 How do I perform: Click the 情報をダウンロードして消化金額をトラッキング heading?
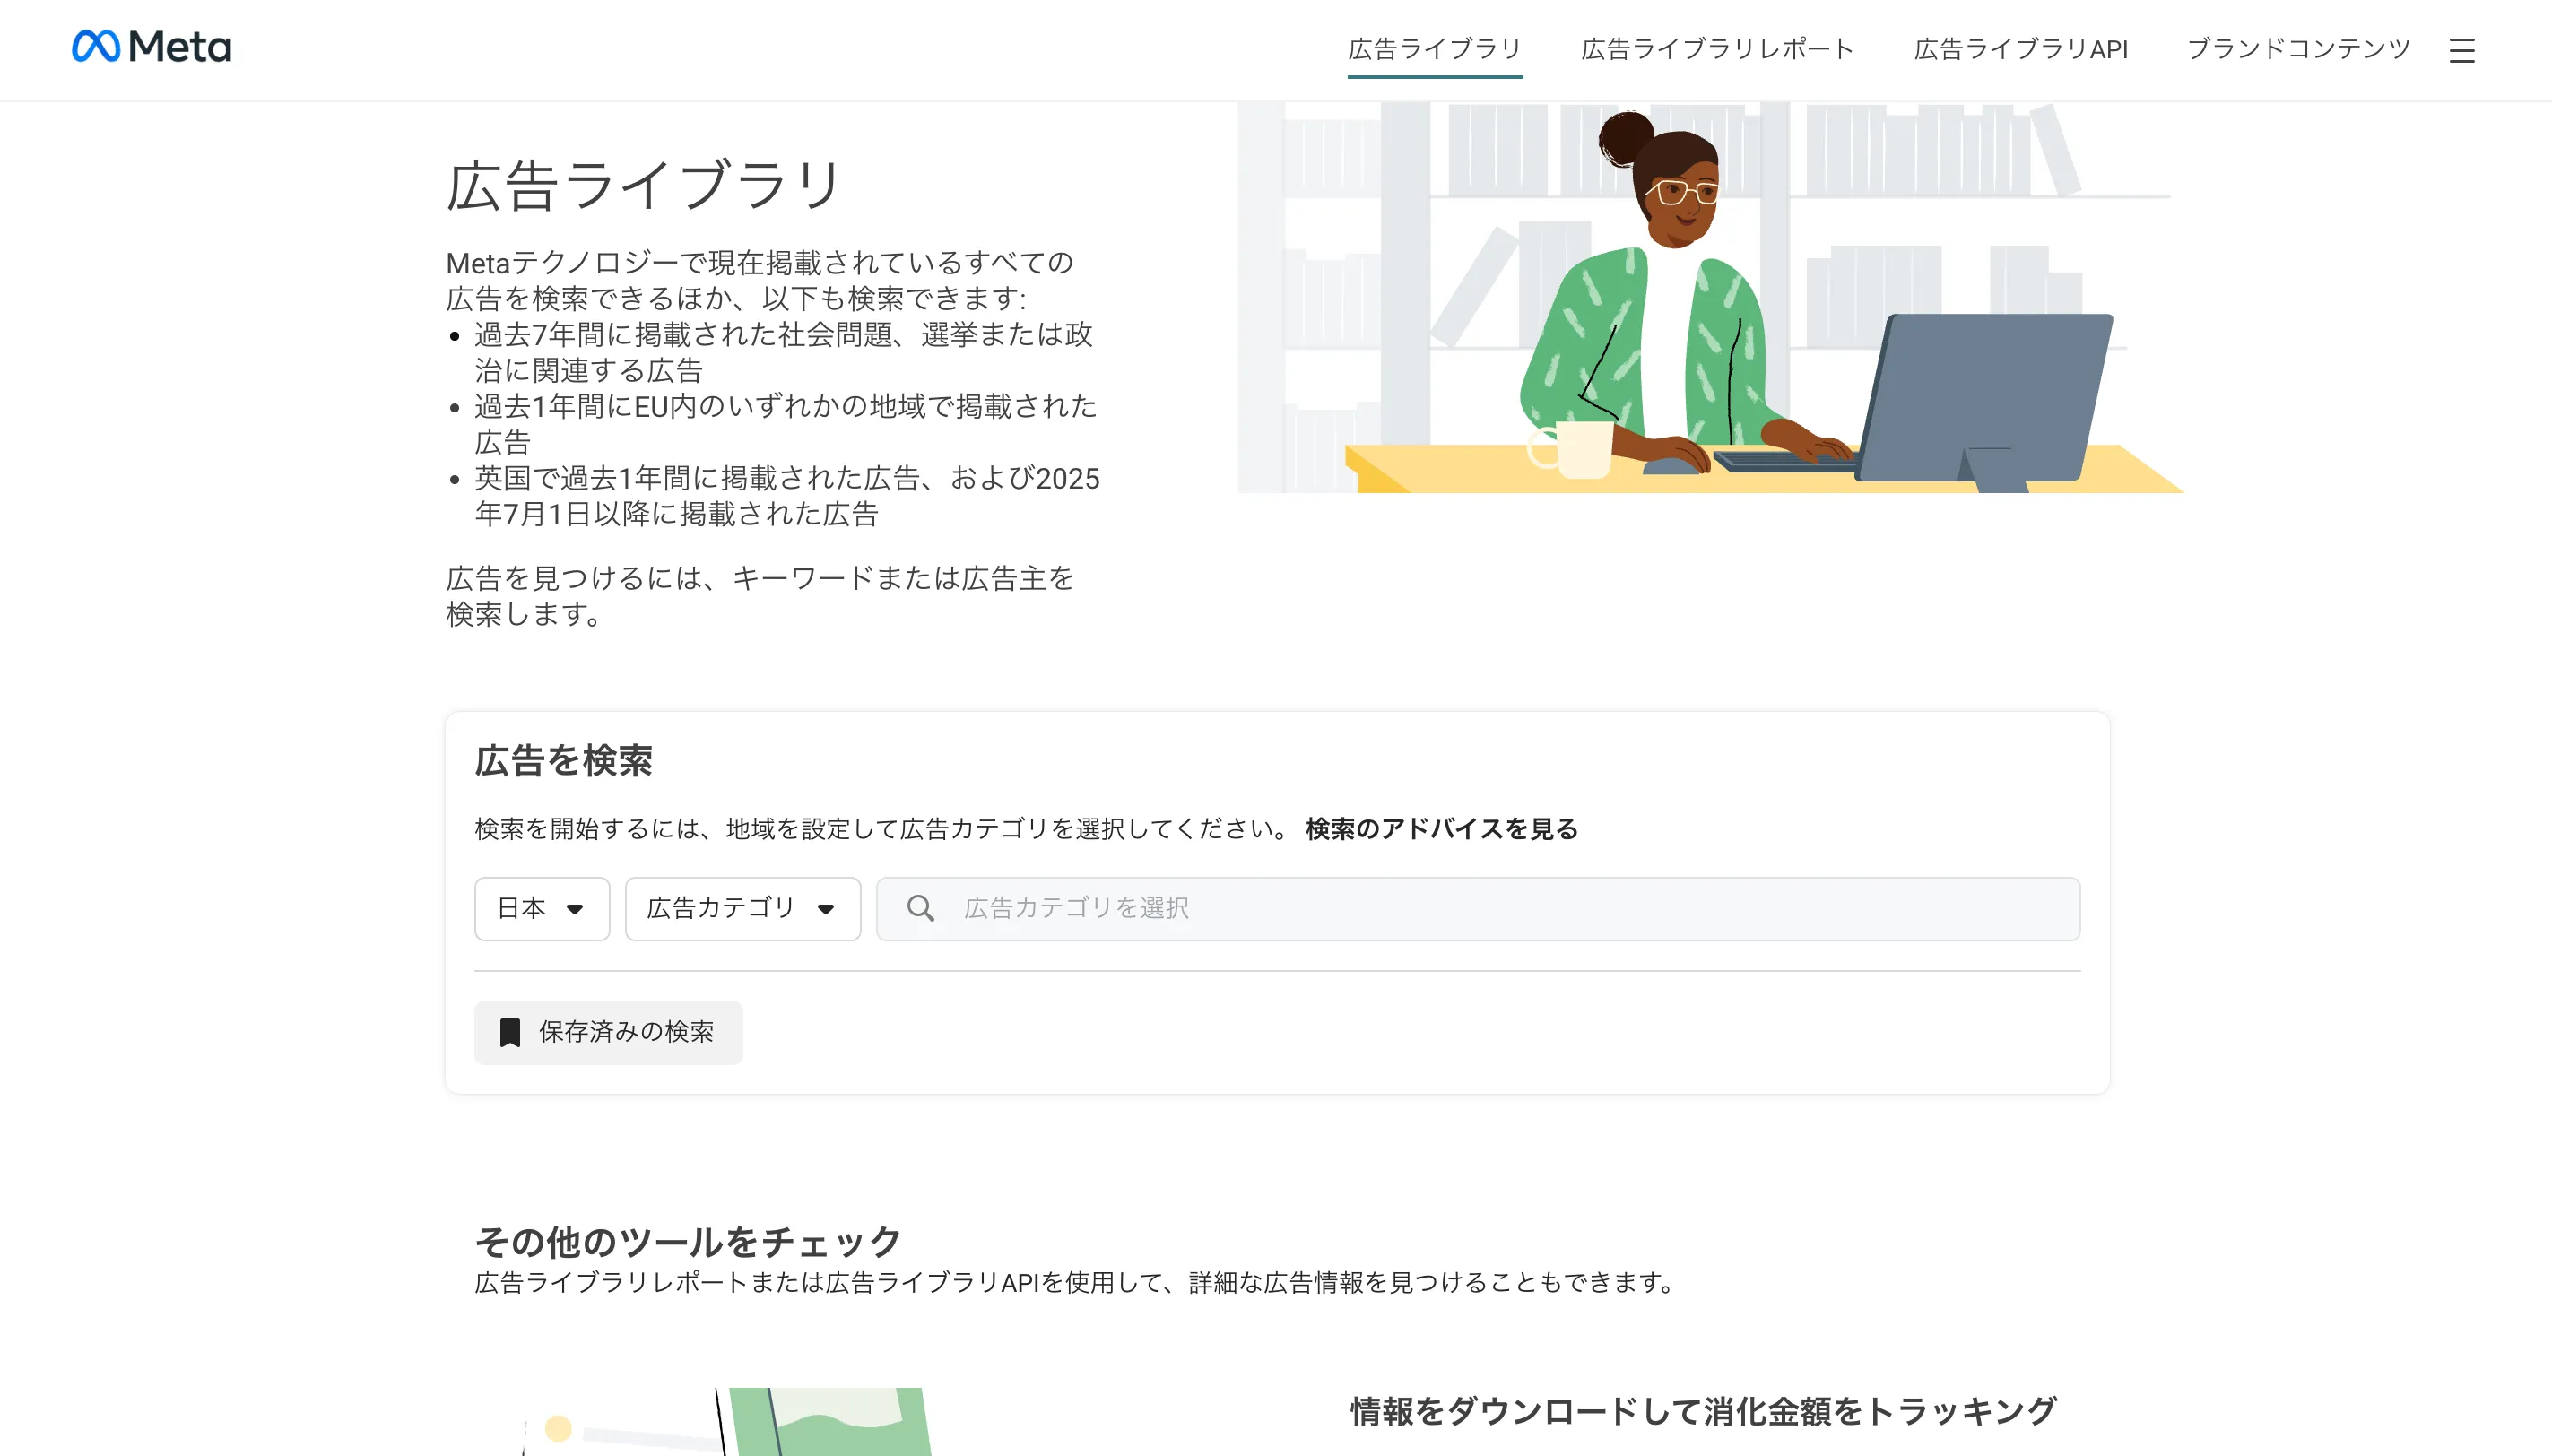point(1703,1411)
